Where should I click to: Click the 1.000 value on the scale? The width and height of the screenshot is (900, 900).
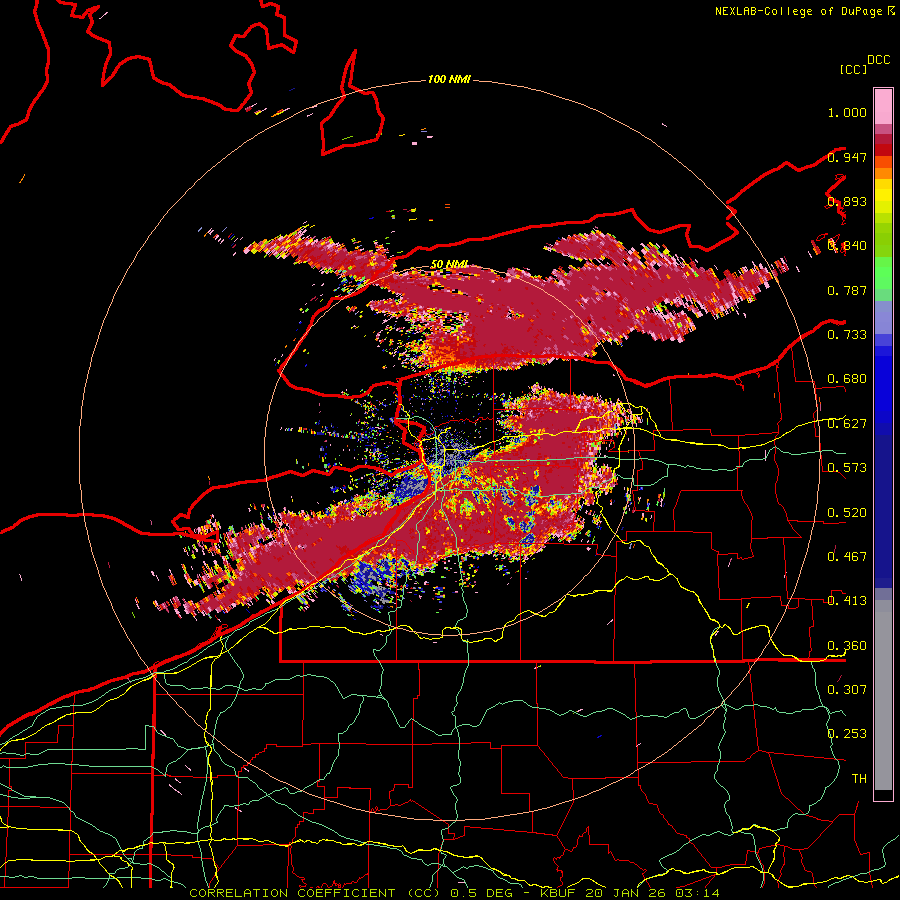(847, 112)
